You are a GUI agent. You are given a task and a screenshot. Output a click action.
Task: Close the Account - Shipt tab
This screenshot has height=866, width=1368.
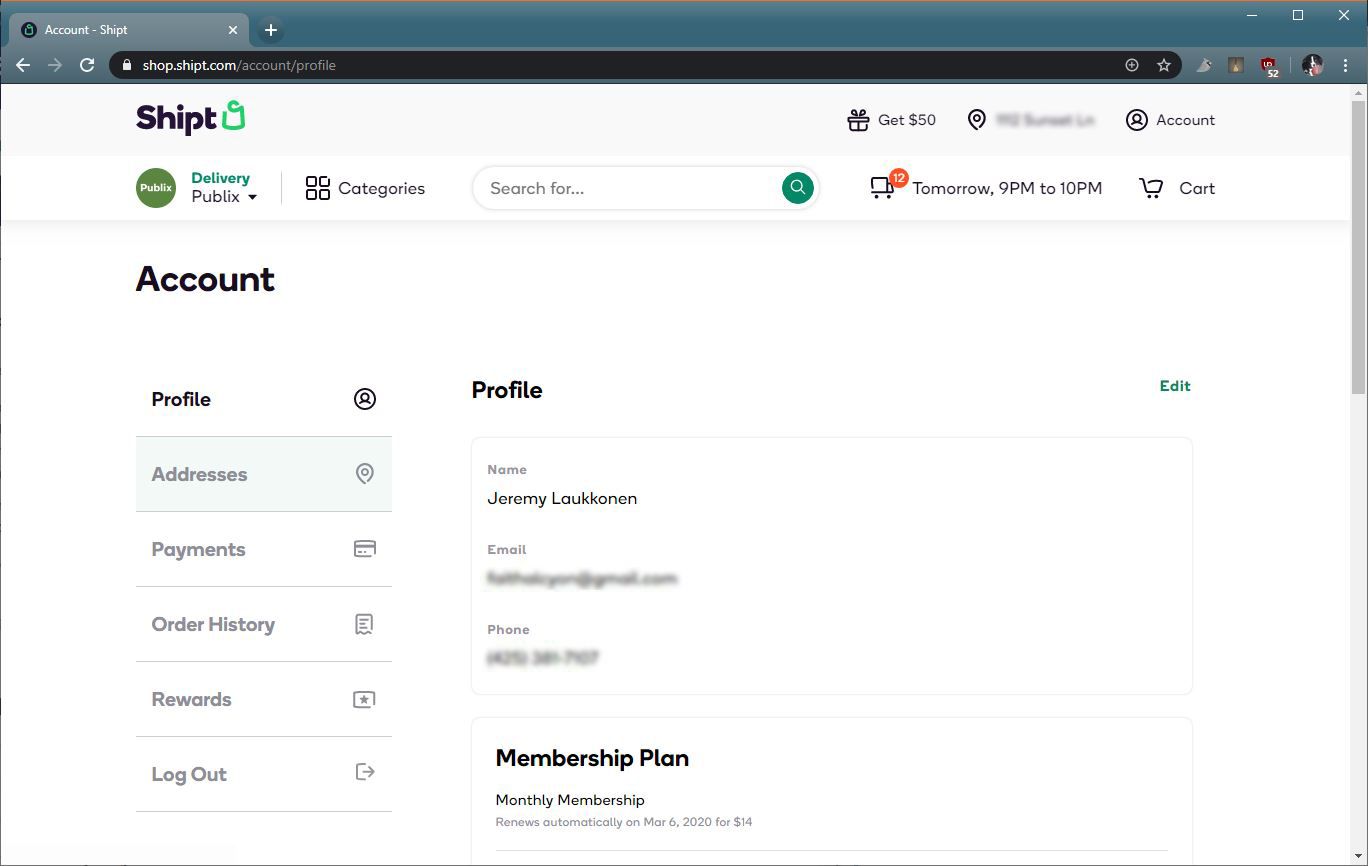pos(233,30)
